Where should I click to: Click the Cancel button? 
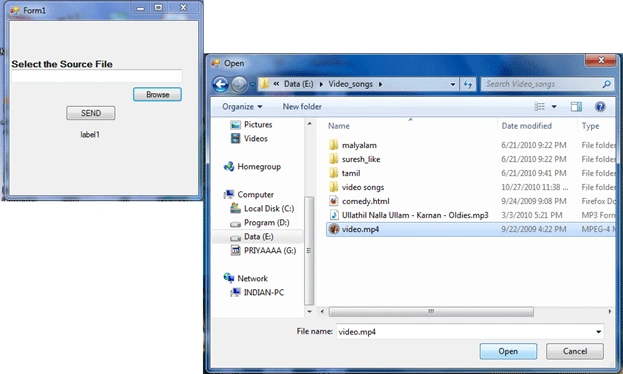(x=575, y=351)
